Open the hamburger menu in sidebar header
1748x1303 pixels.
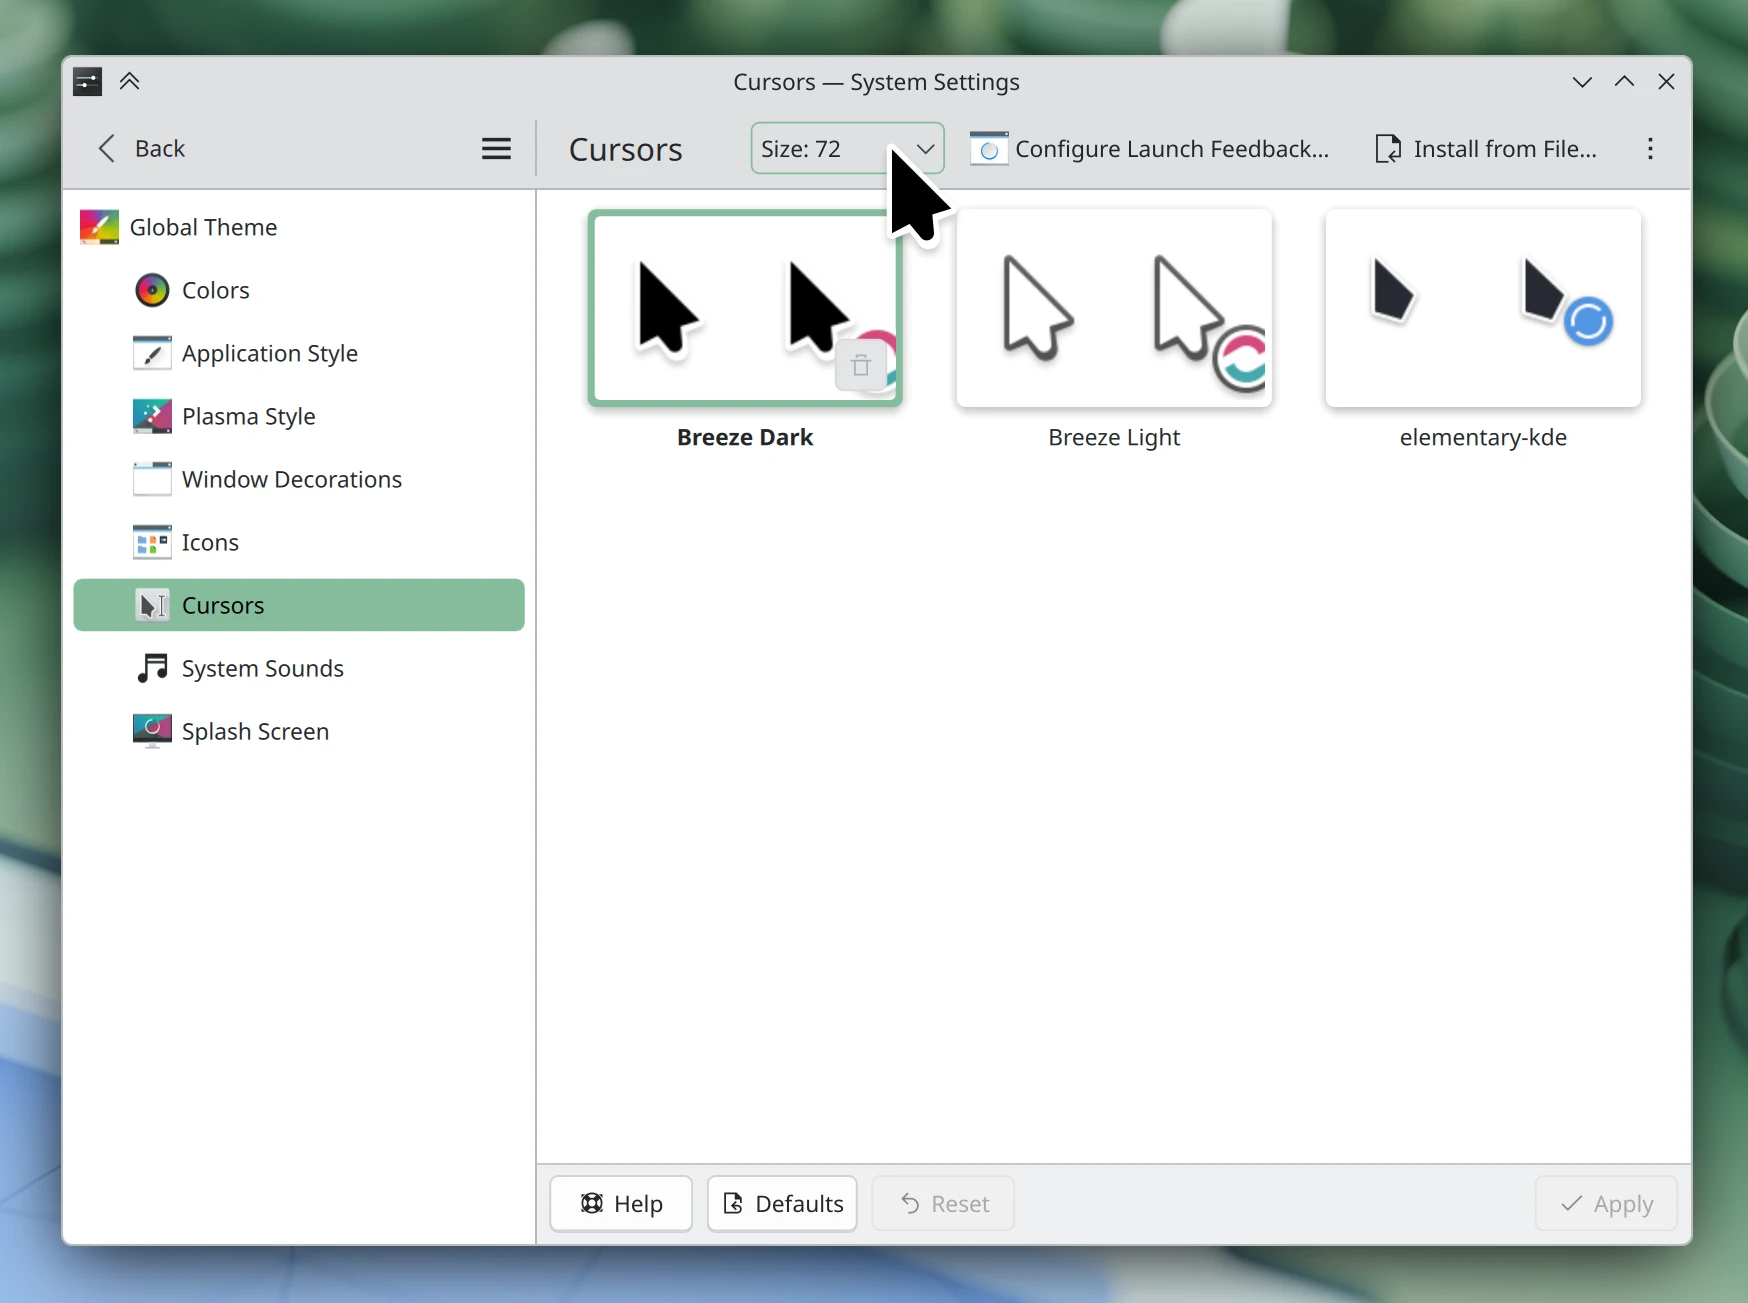tap(496, 149)
